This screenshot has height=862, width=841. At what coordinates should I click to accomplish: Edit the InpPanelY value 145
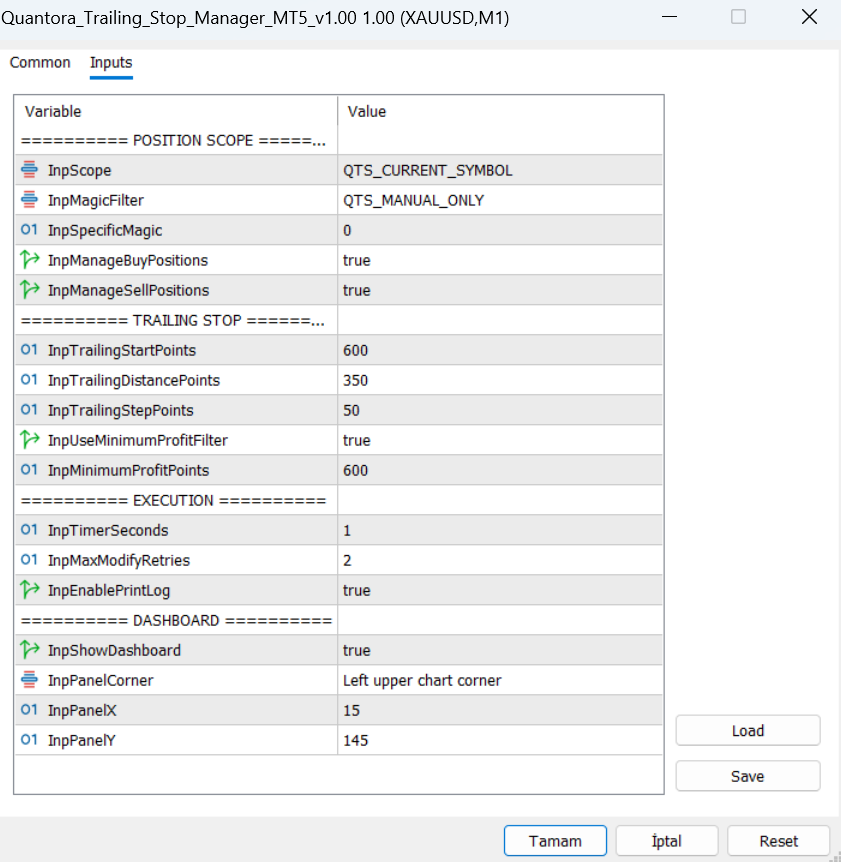pyautogui.click(x=500, y=740)
